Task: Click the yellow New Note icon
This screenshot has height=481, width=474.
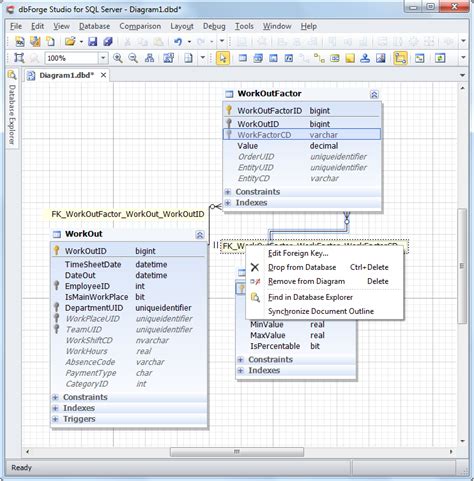Action: coord(350,58)
